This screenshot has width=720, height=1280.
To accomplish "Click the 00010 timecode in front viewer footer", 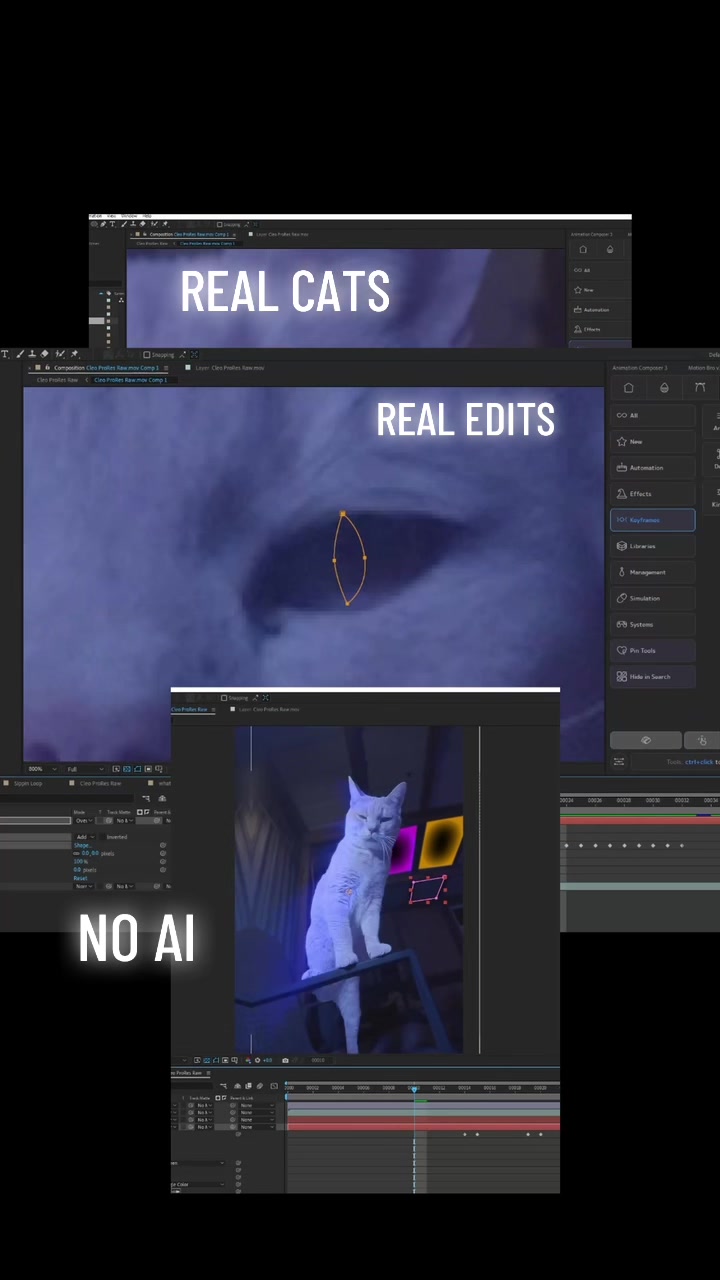I will coord(318,1060).
